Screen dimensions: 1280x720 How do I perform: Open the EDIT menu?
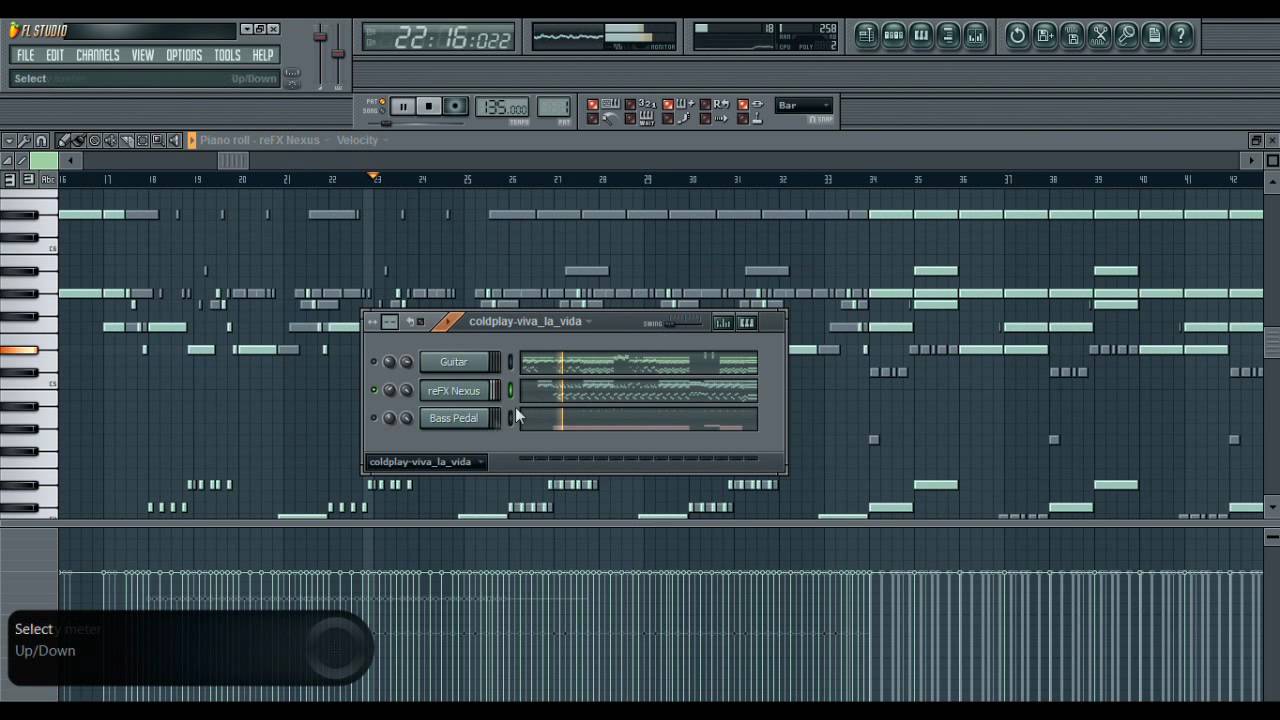[x=55, y=55]
